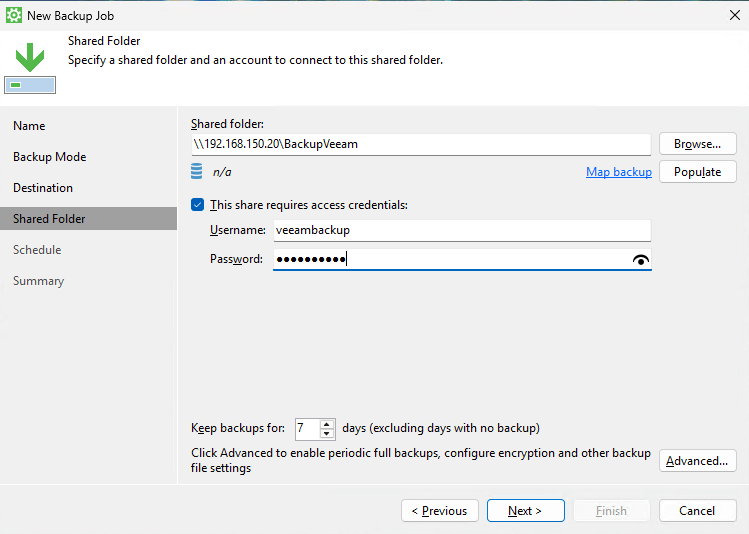Go back using < Previous button
This screenshot has height=534, width=749.
439,511
